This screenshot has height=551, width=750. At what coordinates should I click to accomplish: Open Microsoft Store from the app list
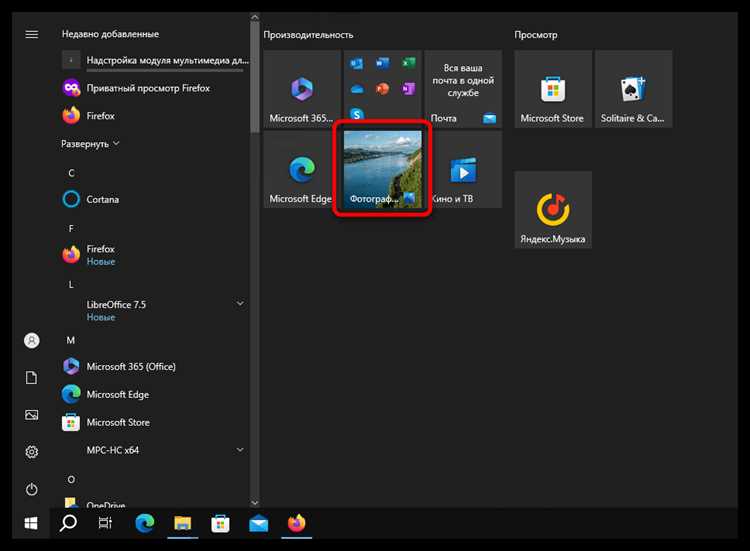tap(155, 422)
